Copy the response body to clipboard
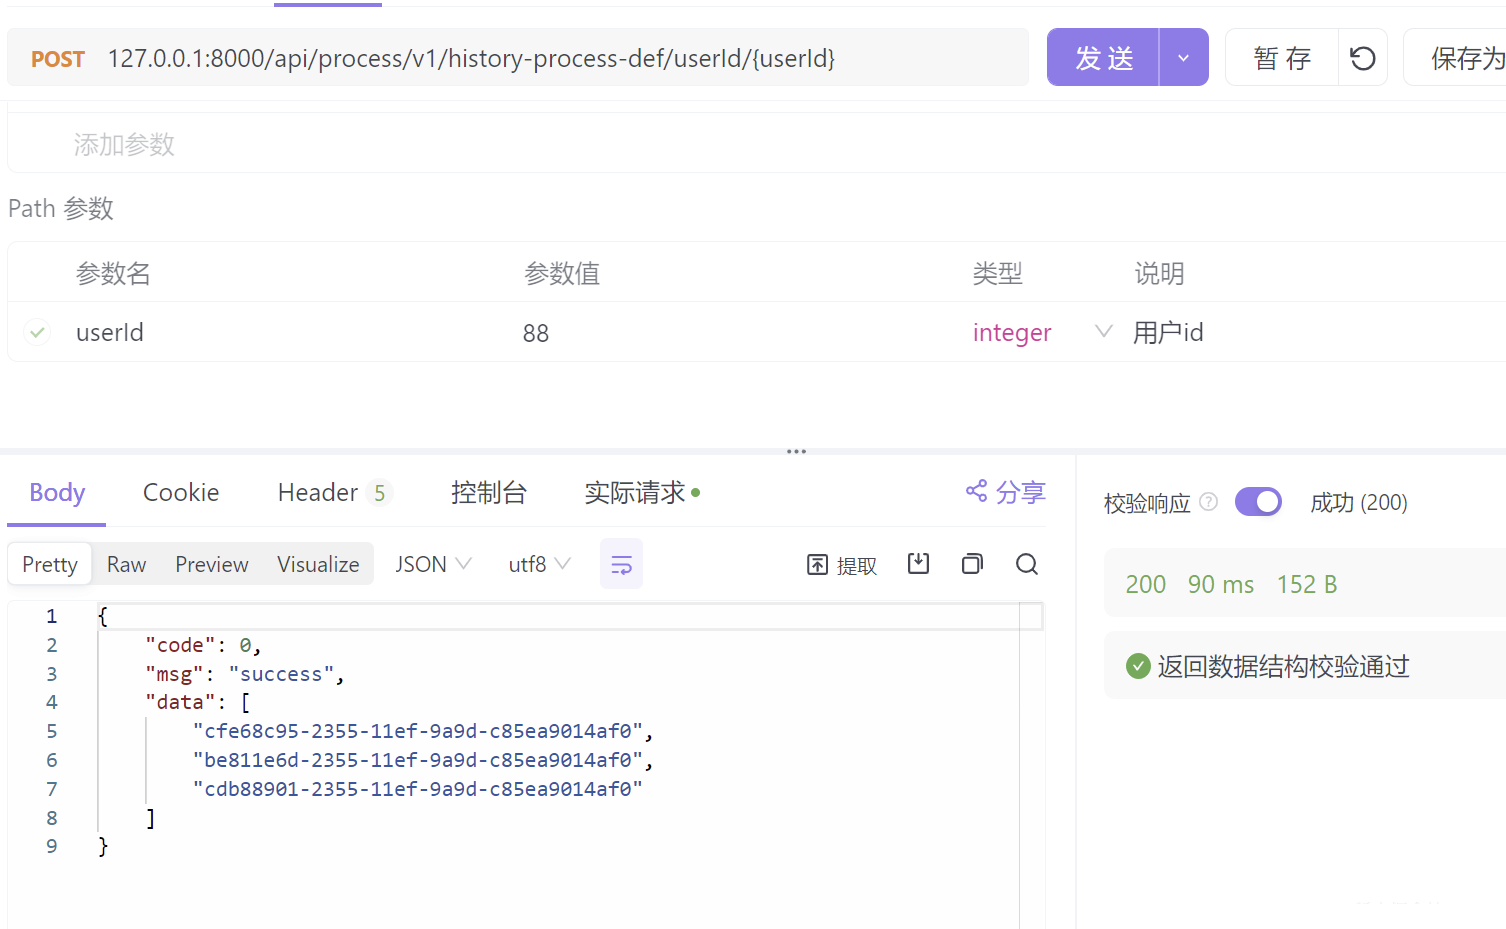Viewport: 1506px width, 929px height. coord(972,564)
